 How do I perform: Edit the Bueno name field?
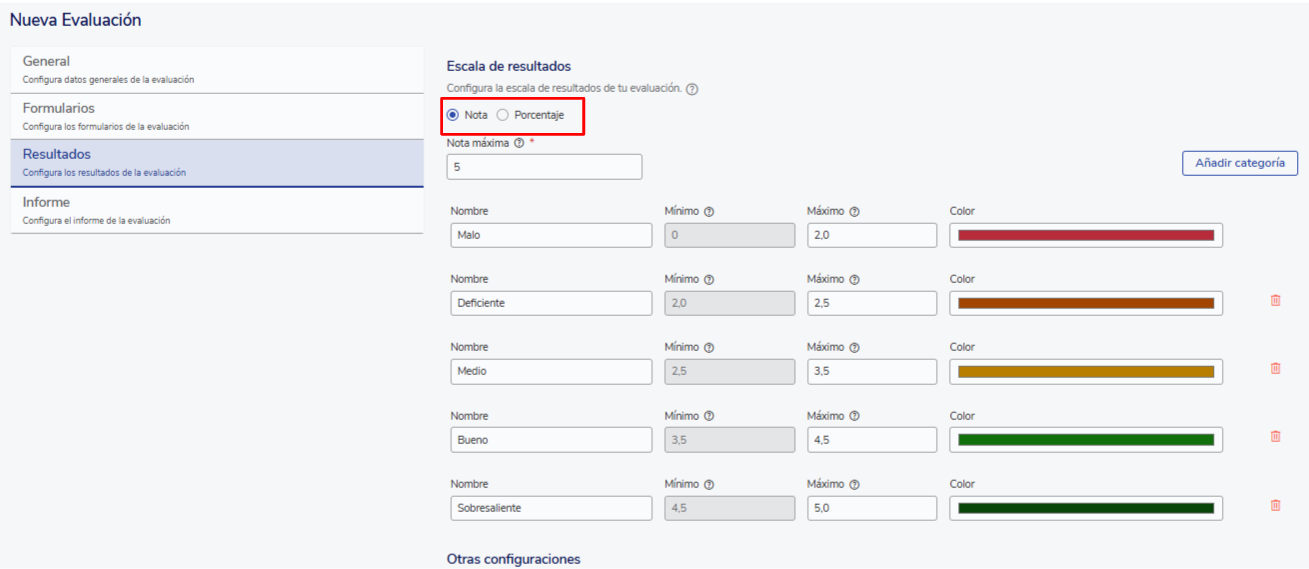pos(550,440)
